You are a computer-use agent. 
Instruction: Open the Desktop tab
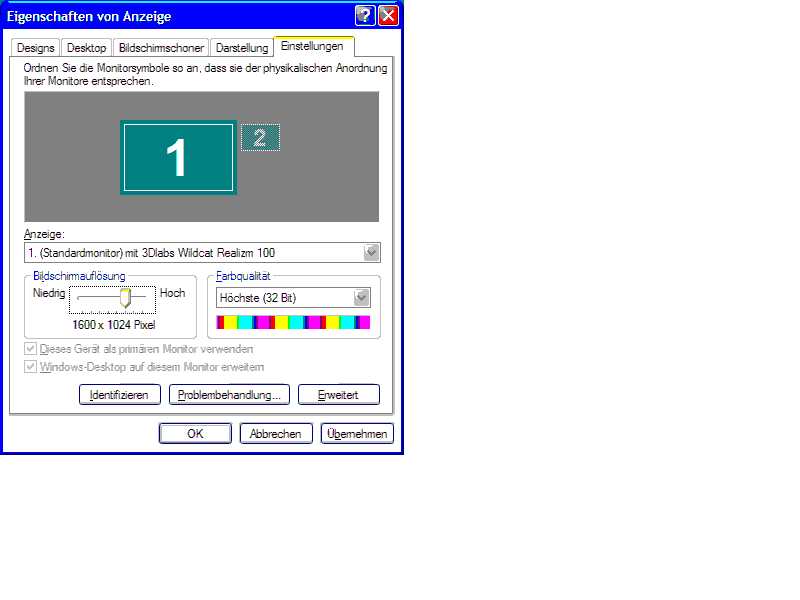(86, 48)
